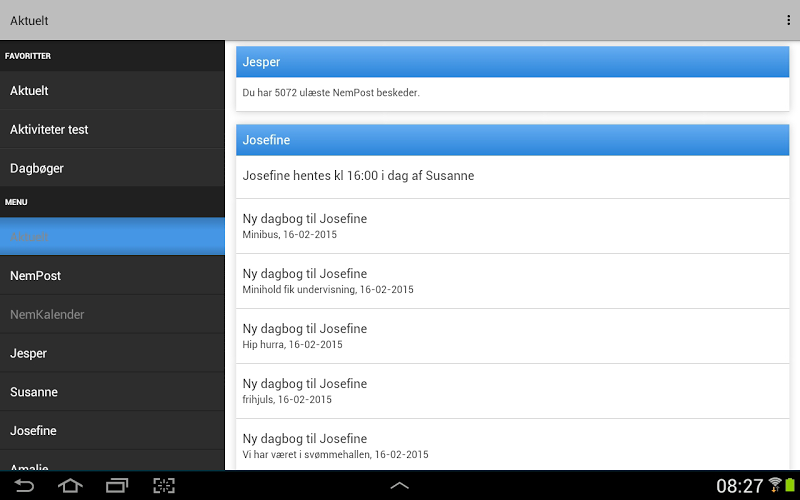Screen dimensions: 800x500
Task: Open Dagbøger favorite
Action: point(112,168)
